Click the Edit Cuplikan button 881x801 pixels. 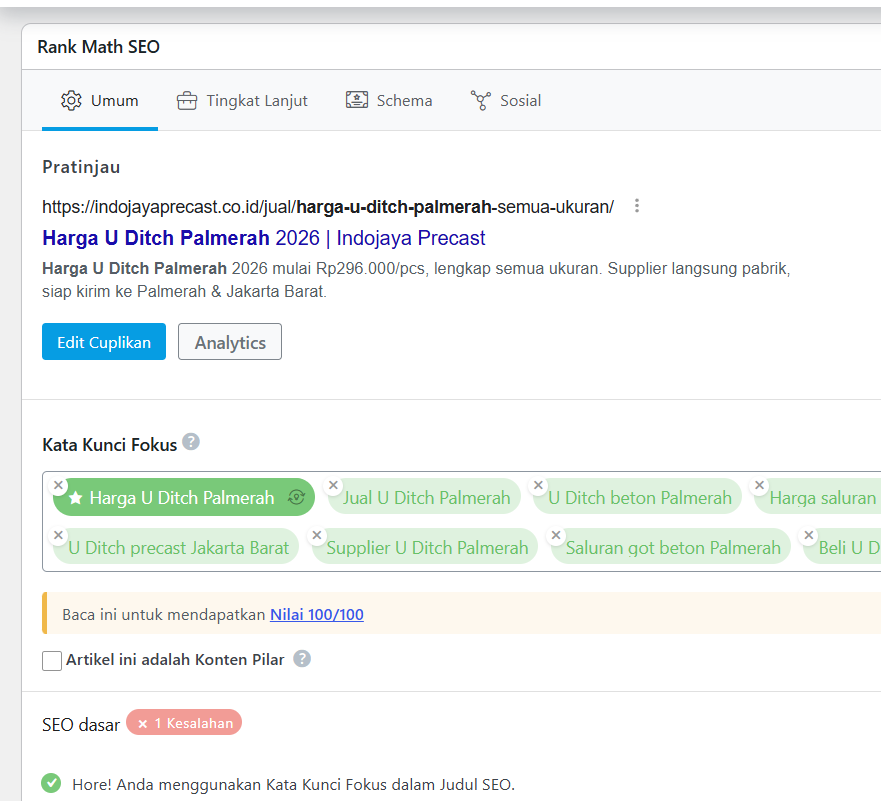[104, 342]
